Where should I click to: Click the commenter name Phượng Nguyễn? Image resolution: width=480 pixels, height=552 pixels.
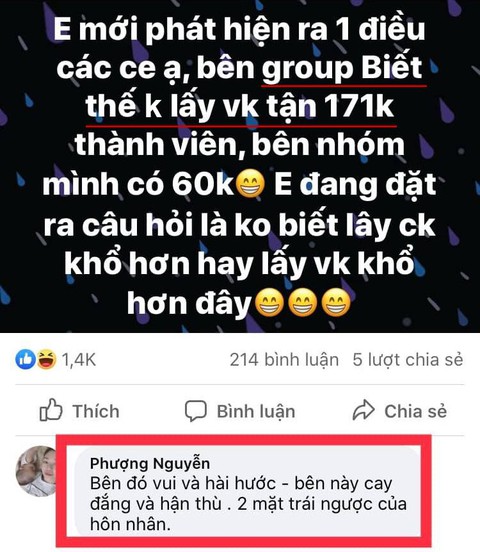click(150, 464)
